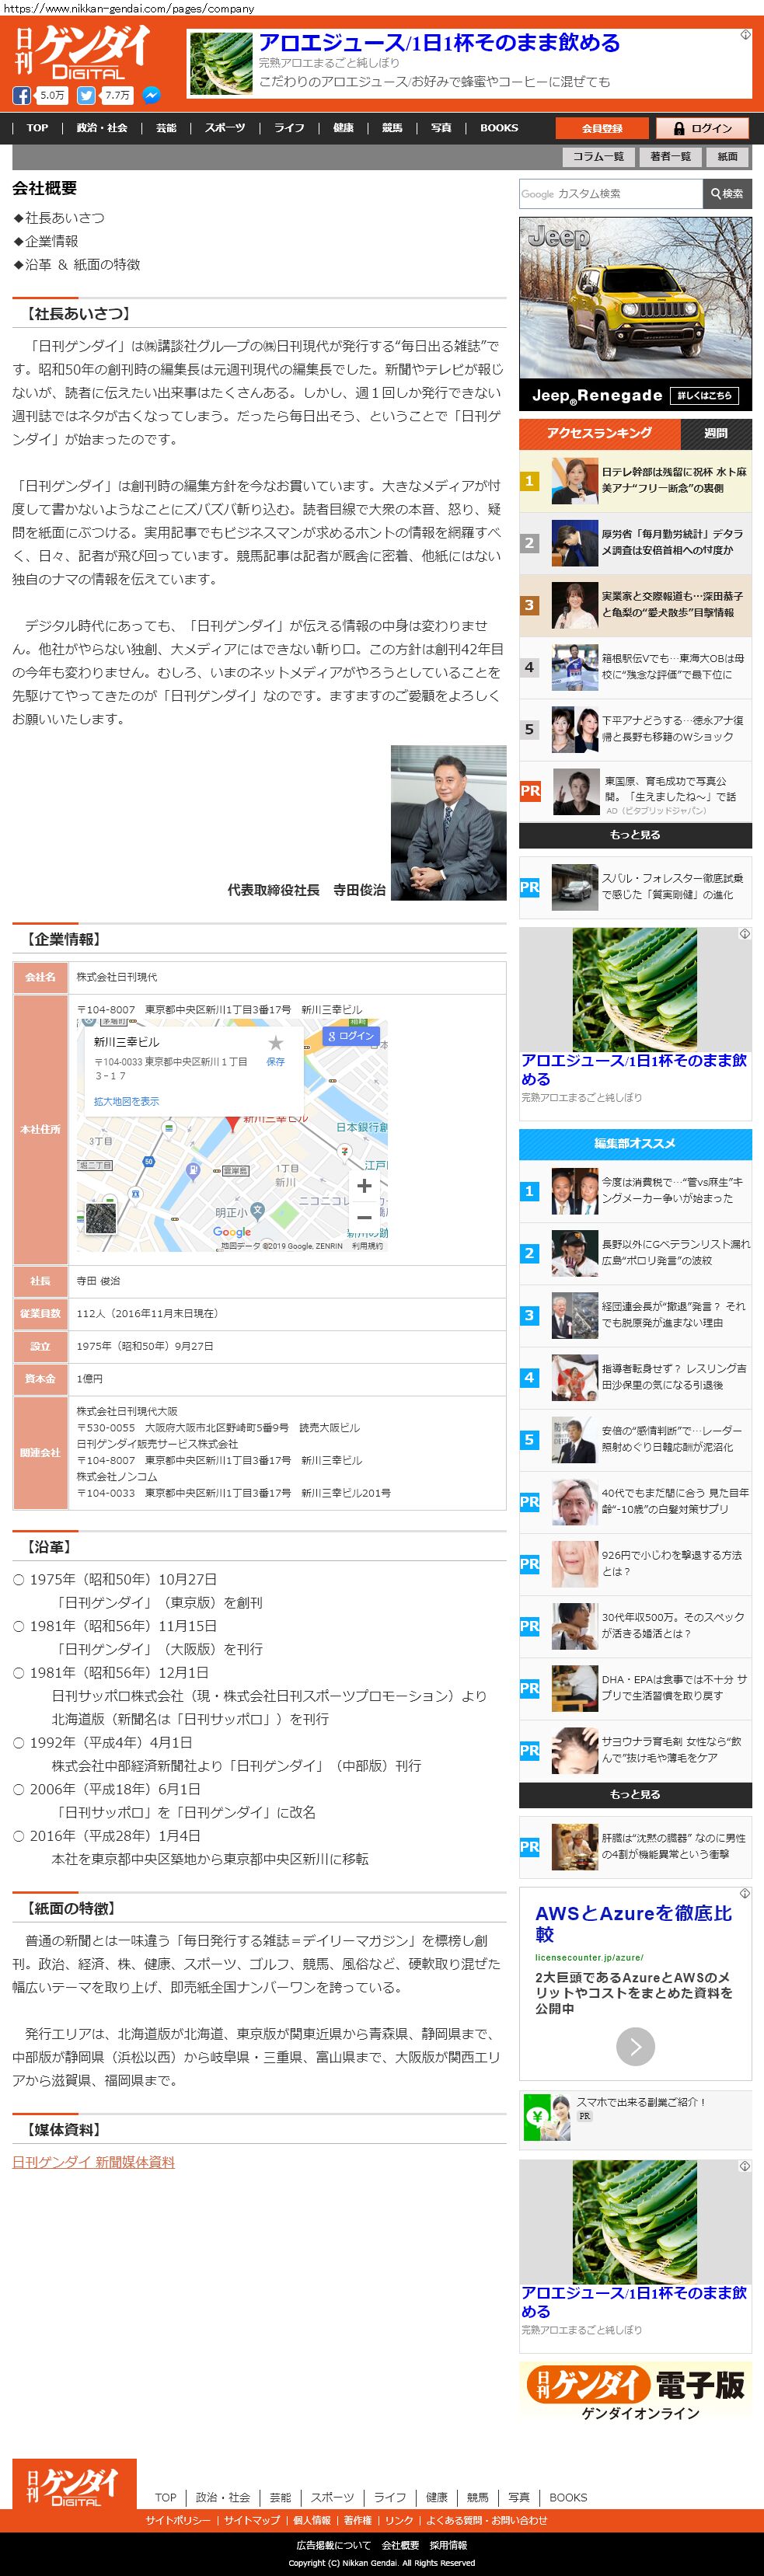The width and height of the screenshot is (764, 2576).
Task: Open the 芸能 menu item
Action: [166, 128]
